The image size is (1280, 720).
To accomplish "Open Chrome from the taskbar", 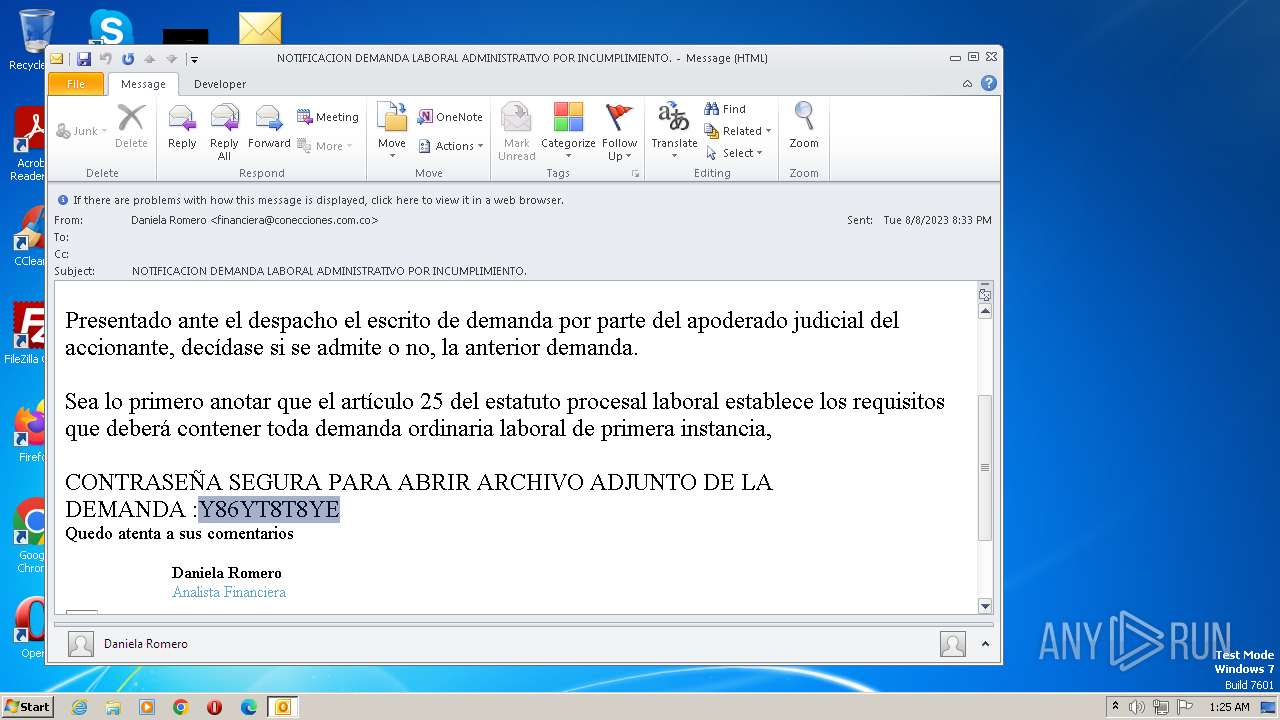I will pos(181,707).
